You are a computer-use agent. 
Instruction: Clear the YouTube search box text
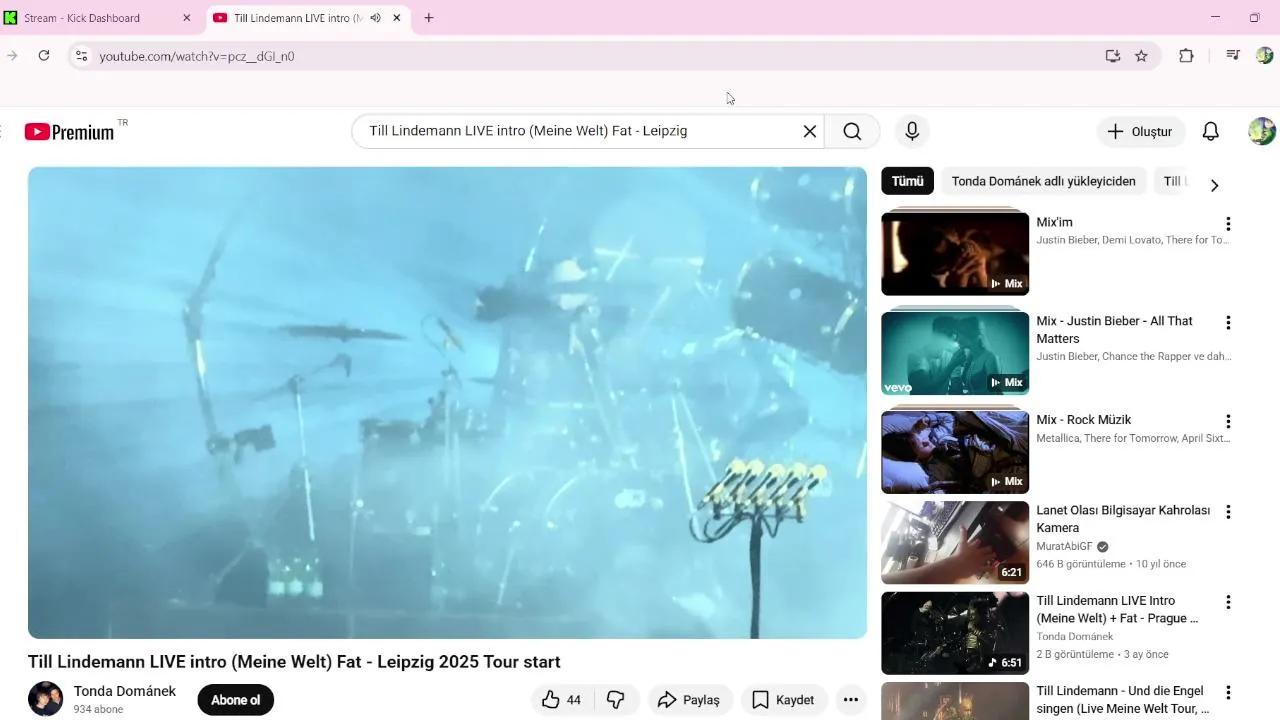pos(810,131)
